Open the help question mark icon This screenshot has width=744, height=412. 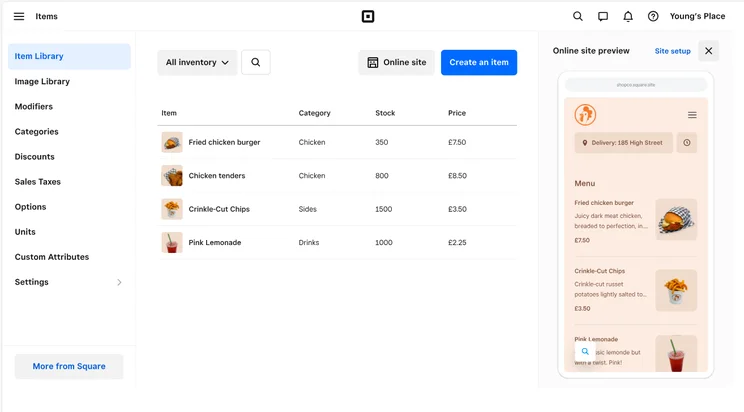653,17
